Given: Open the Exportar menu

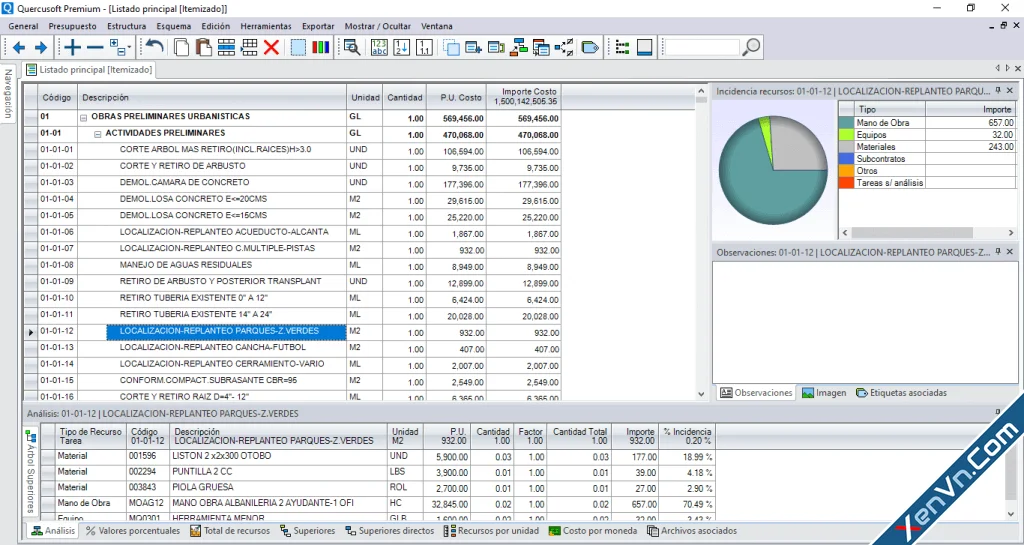Looking at the screenshot, I should (318, 26).
